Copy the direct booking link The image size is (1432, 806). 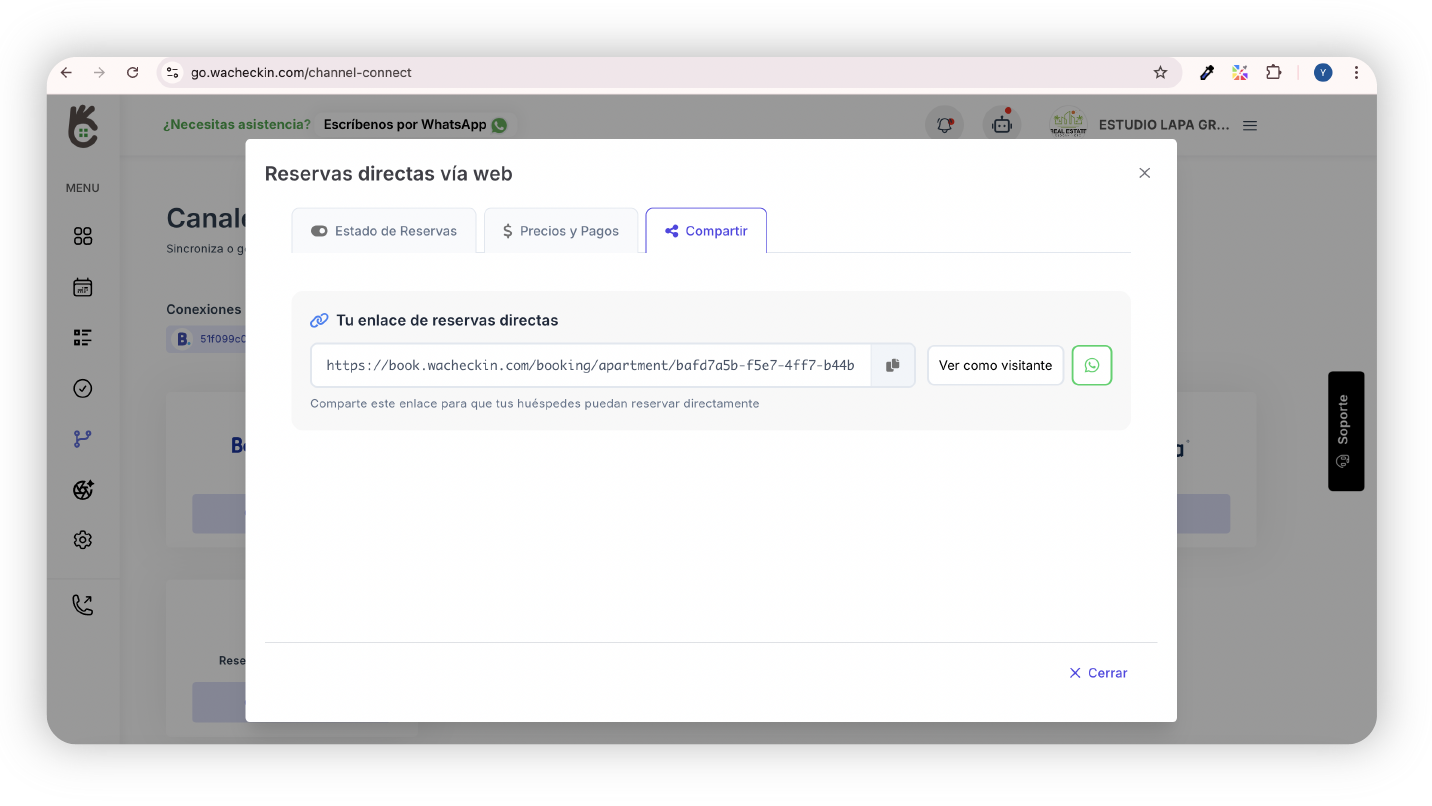[x=893, y=366]
